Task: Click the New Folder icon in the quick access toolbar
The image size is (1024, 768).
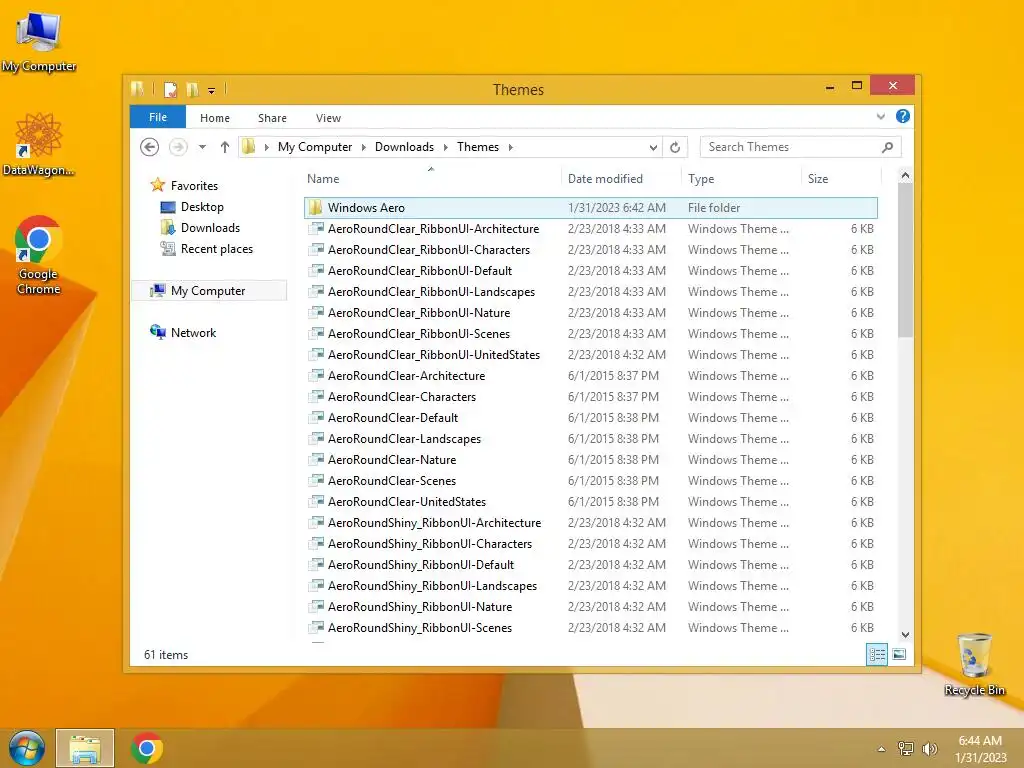Action: click(x=192, y=89)
